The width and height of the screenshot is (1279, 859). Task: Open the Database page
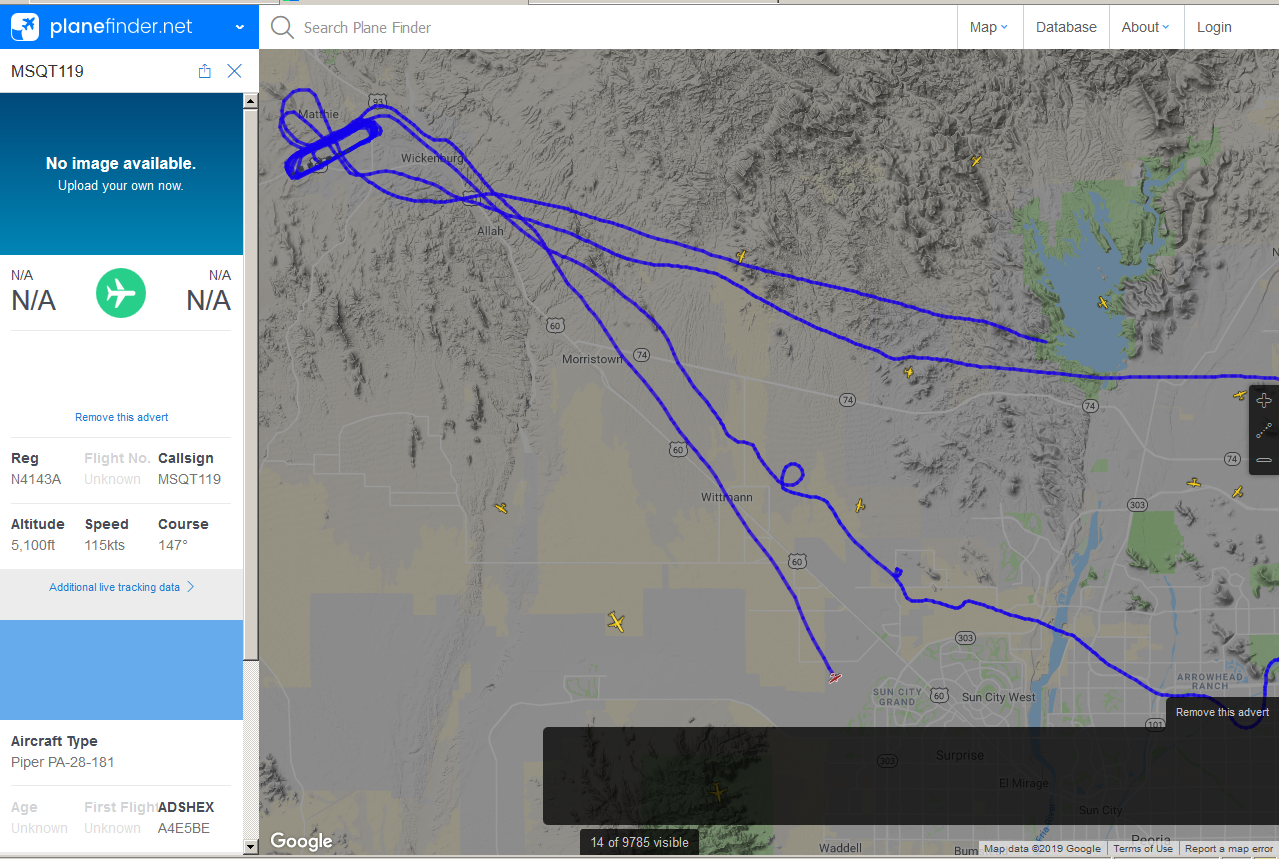point(1066,27)
